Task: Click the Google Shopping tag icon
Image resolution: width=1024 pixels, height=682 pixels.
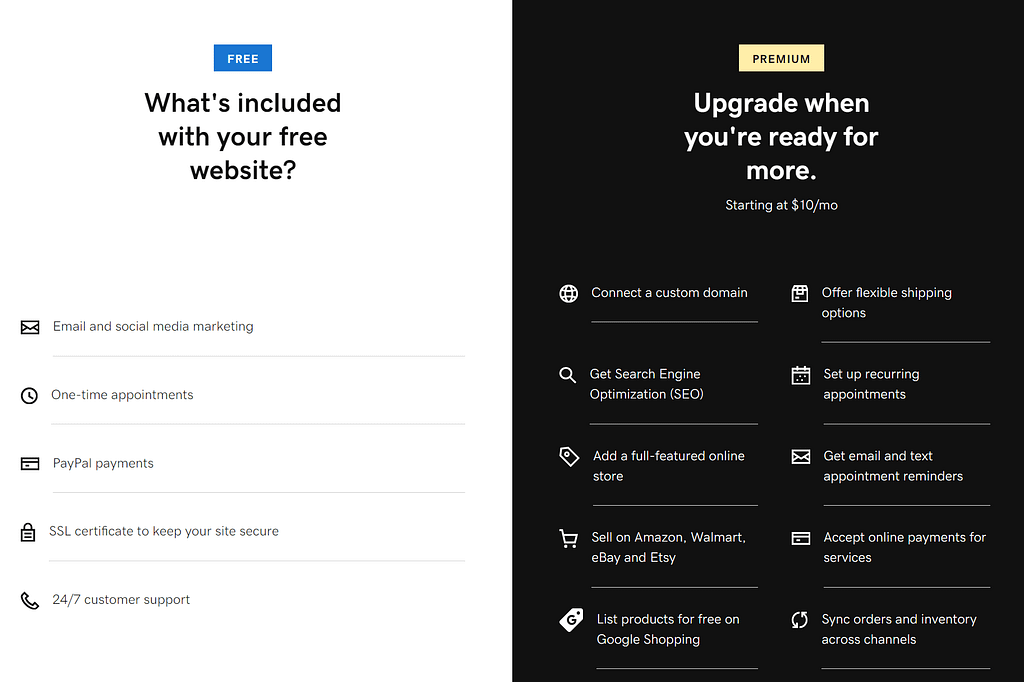Action: (x=571, y=619)
